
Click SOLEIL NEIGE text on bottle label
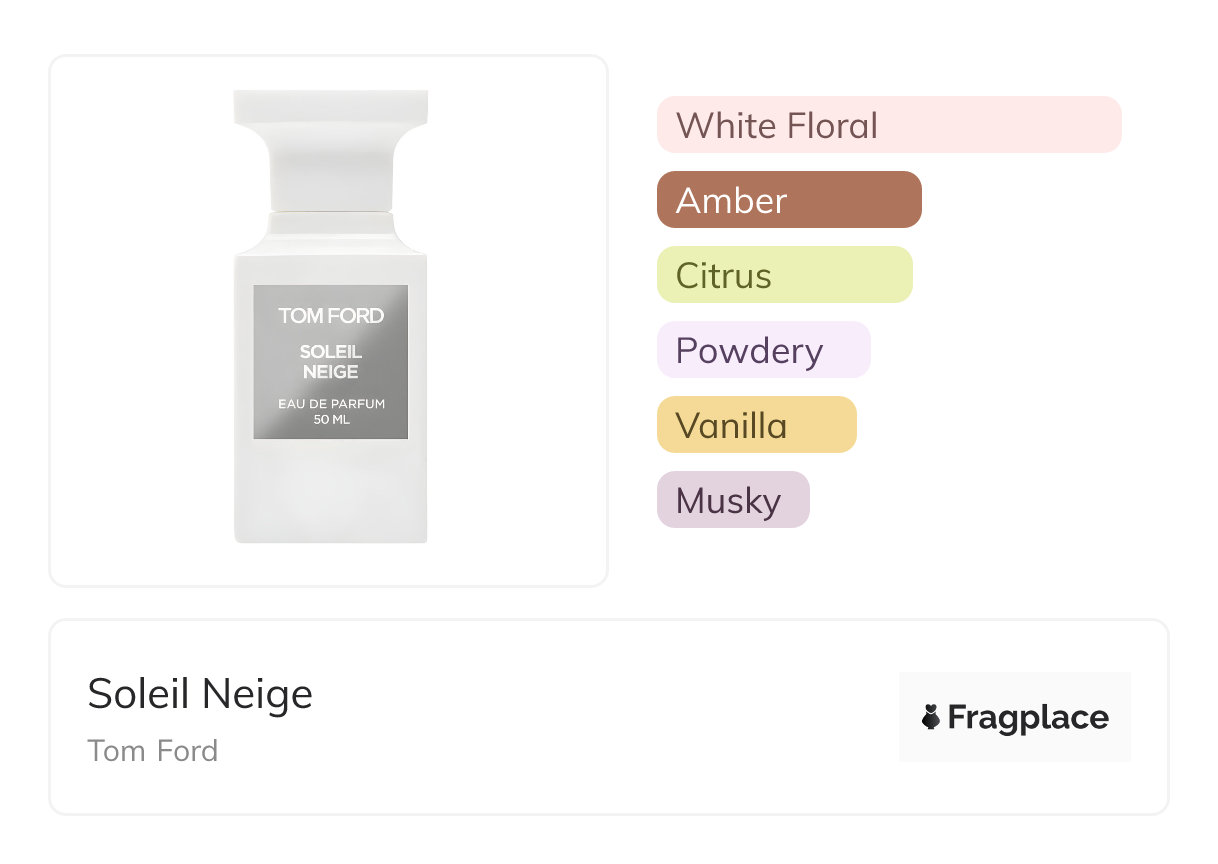[x=331, y=362]
